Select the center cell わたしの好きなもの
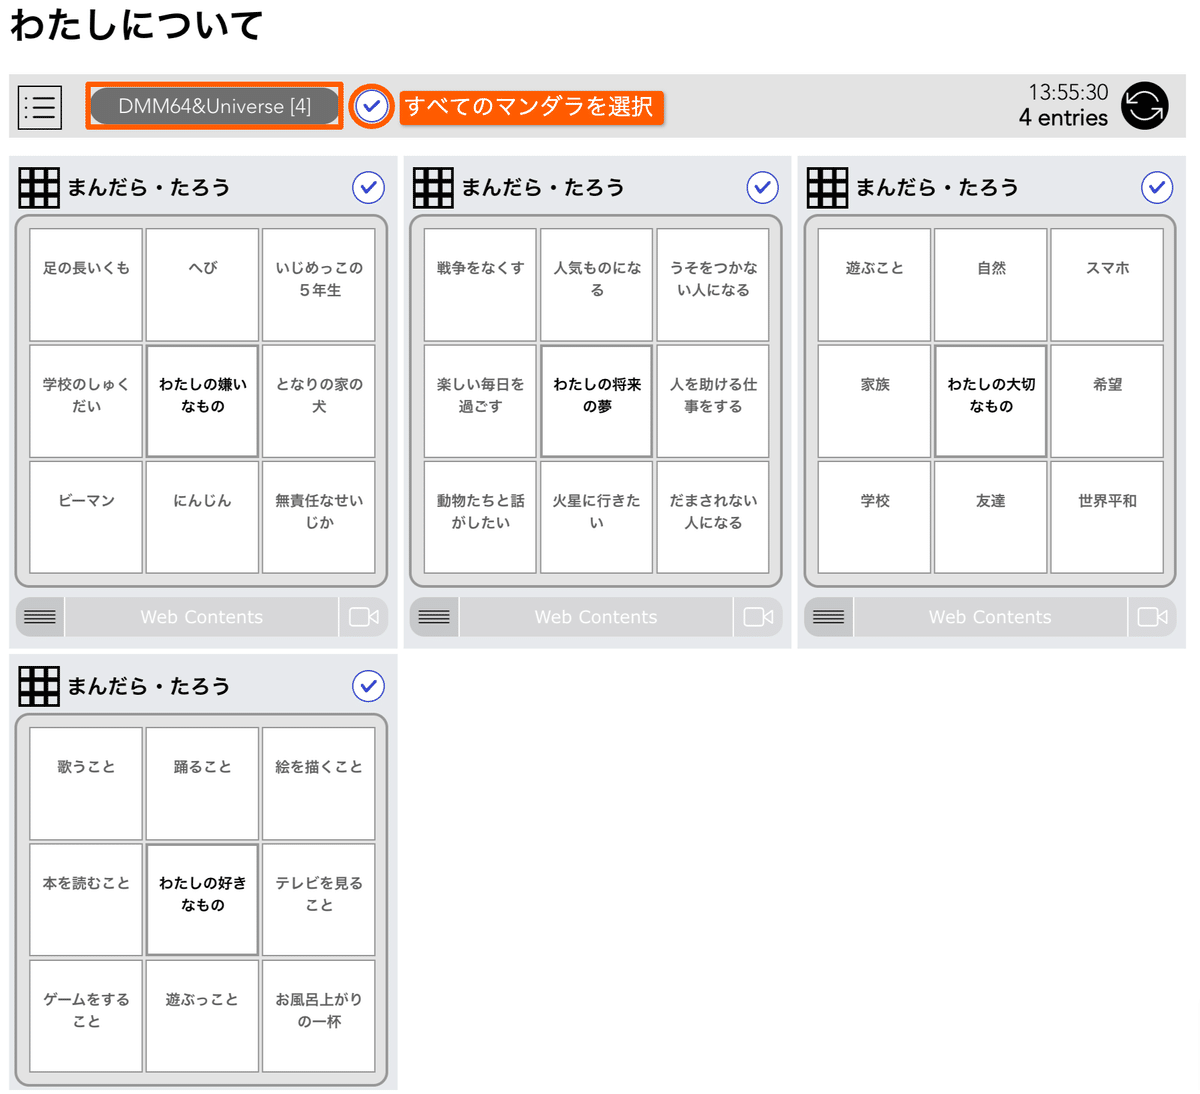The height and width of the screenshot is (1094, 1200). [202, 900]
